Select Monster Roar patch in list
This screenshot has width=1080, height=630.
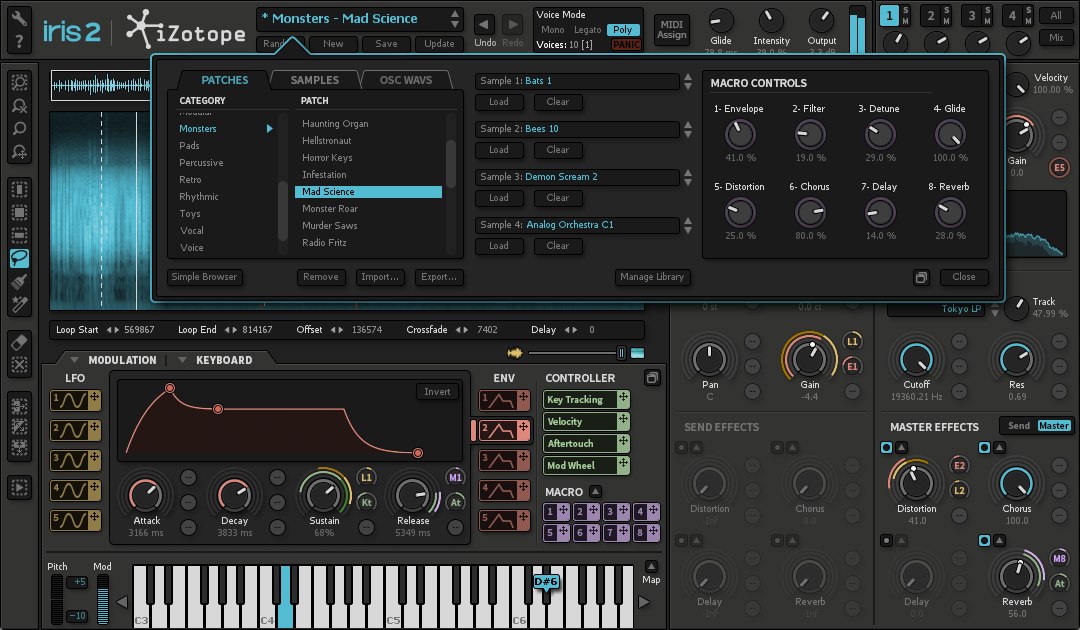point(330,209)
